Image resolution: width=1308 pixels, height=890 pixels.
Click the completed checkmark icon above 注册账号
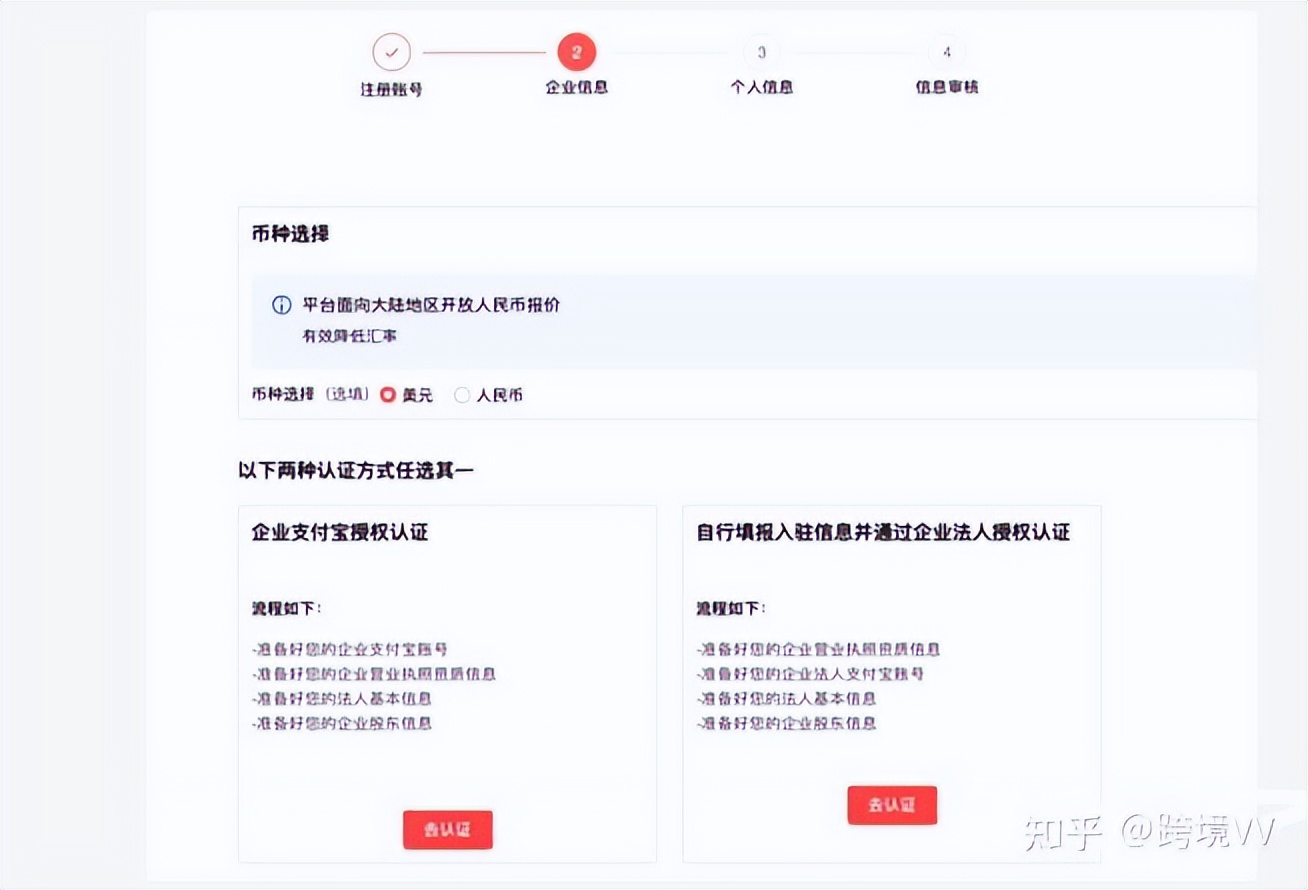(x=392, y=51)
